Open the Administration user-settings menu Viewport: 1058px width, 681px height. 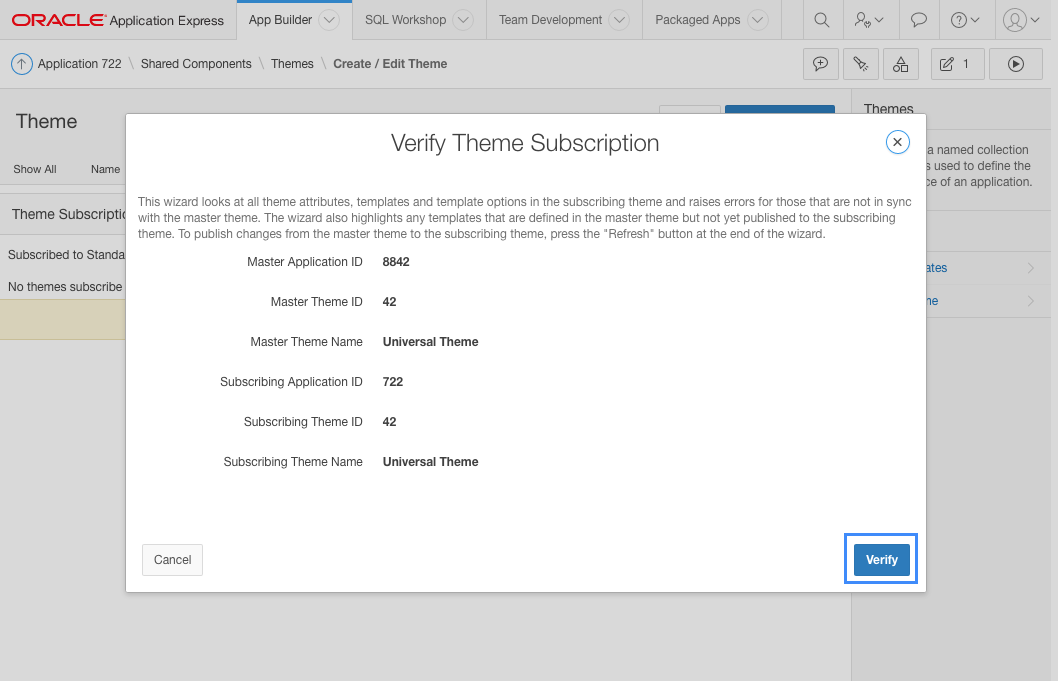pyautogui.click(x=869, y=20)
